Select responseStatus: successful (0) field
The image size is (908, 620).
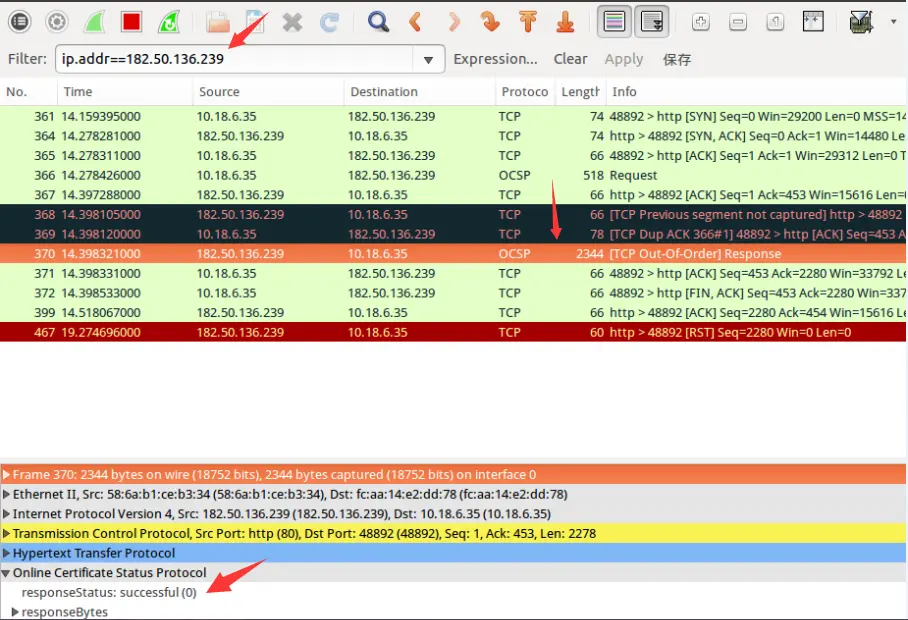[109, 593]
